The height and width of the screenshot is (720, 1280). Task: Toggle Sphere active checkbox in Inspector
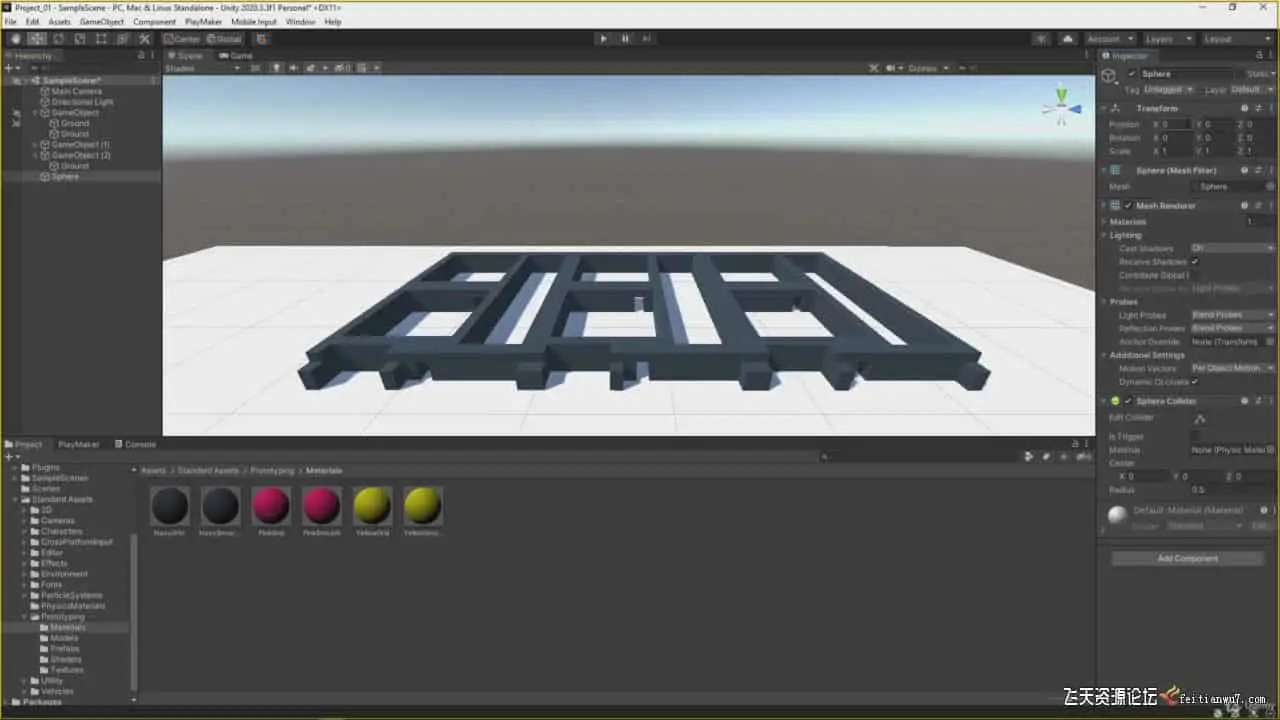[x=1132, y=74]
